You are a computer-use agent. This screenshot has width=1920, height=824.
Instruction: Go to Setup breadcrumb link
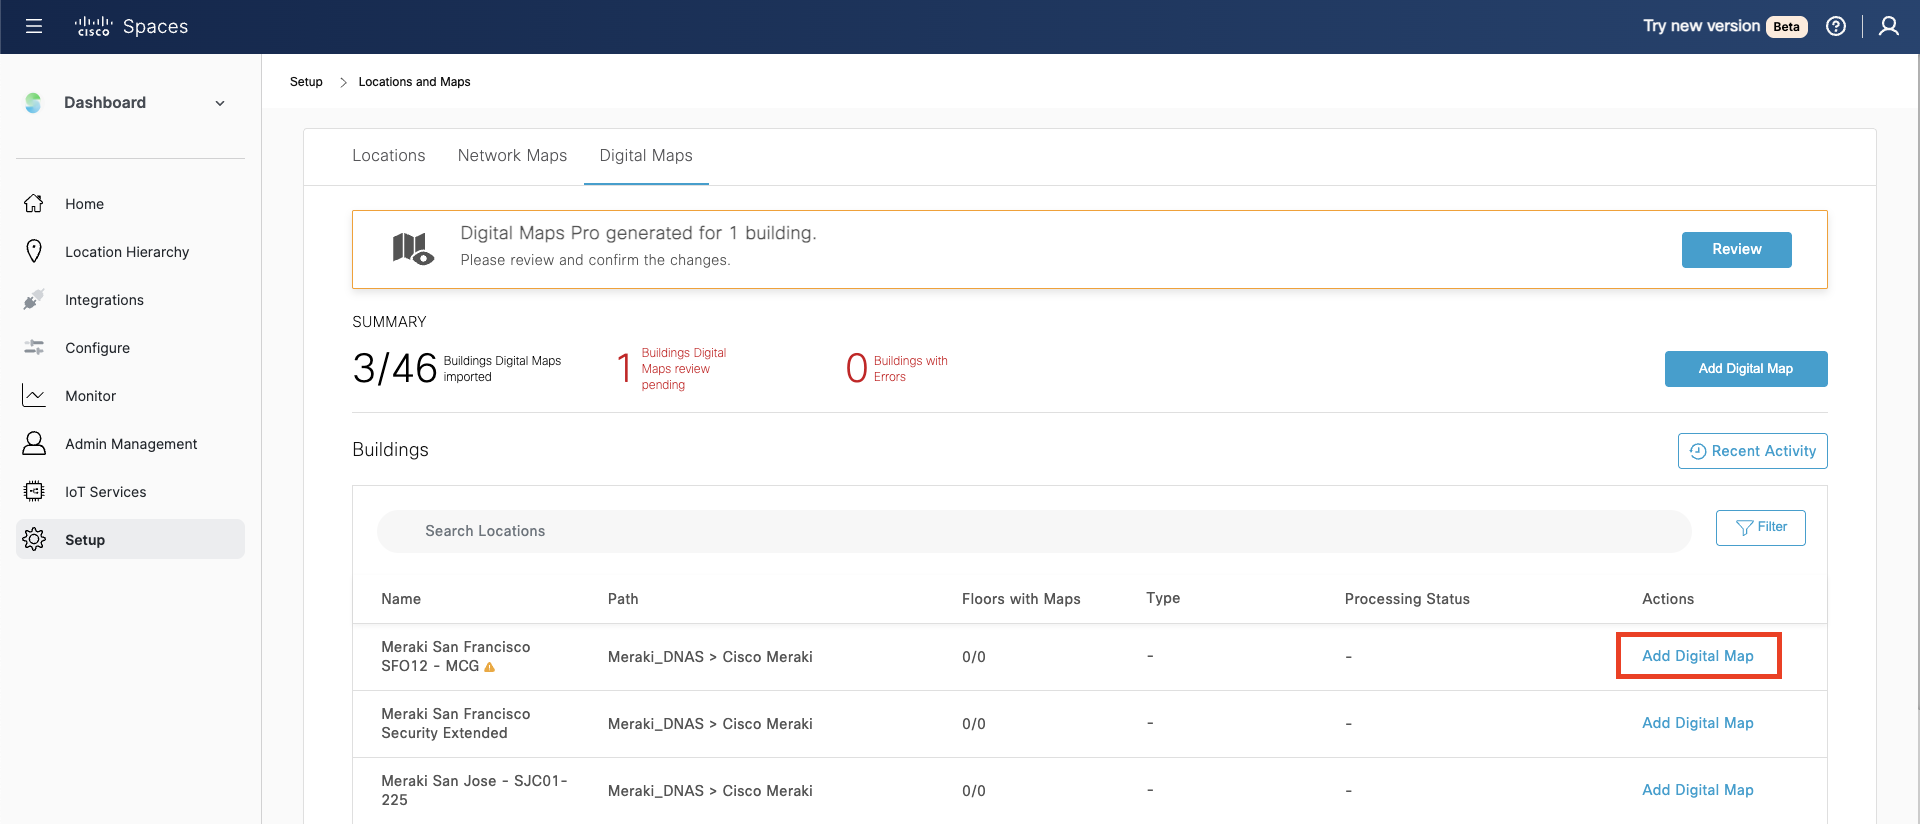pos(306,82)
